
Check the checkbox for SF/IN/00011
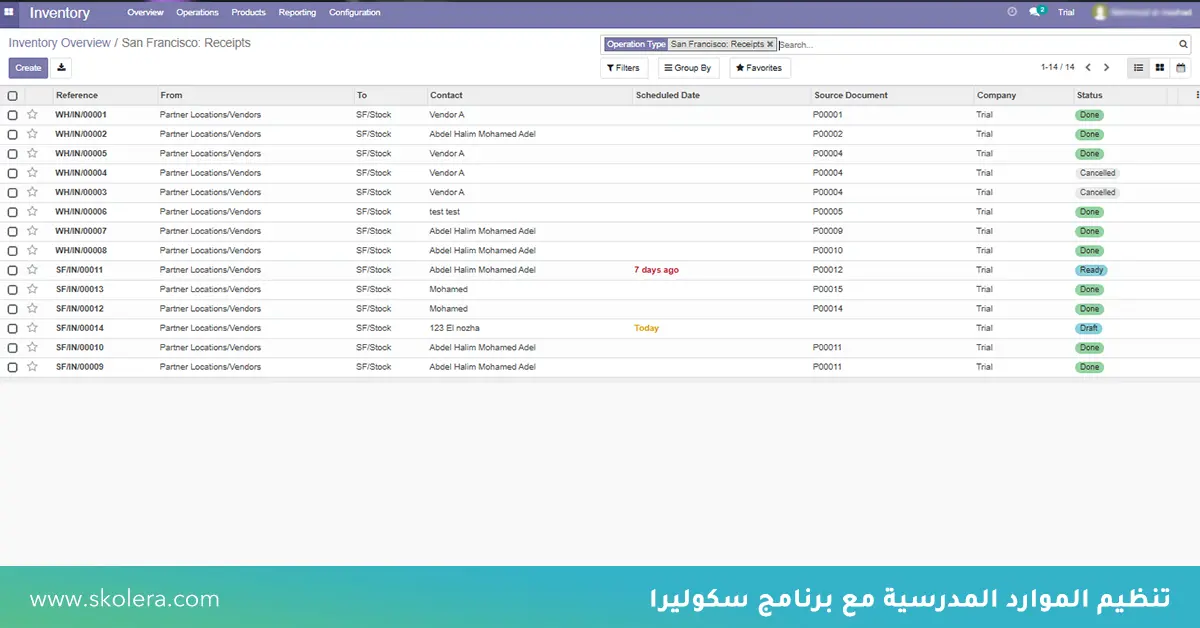[12, 269]
